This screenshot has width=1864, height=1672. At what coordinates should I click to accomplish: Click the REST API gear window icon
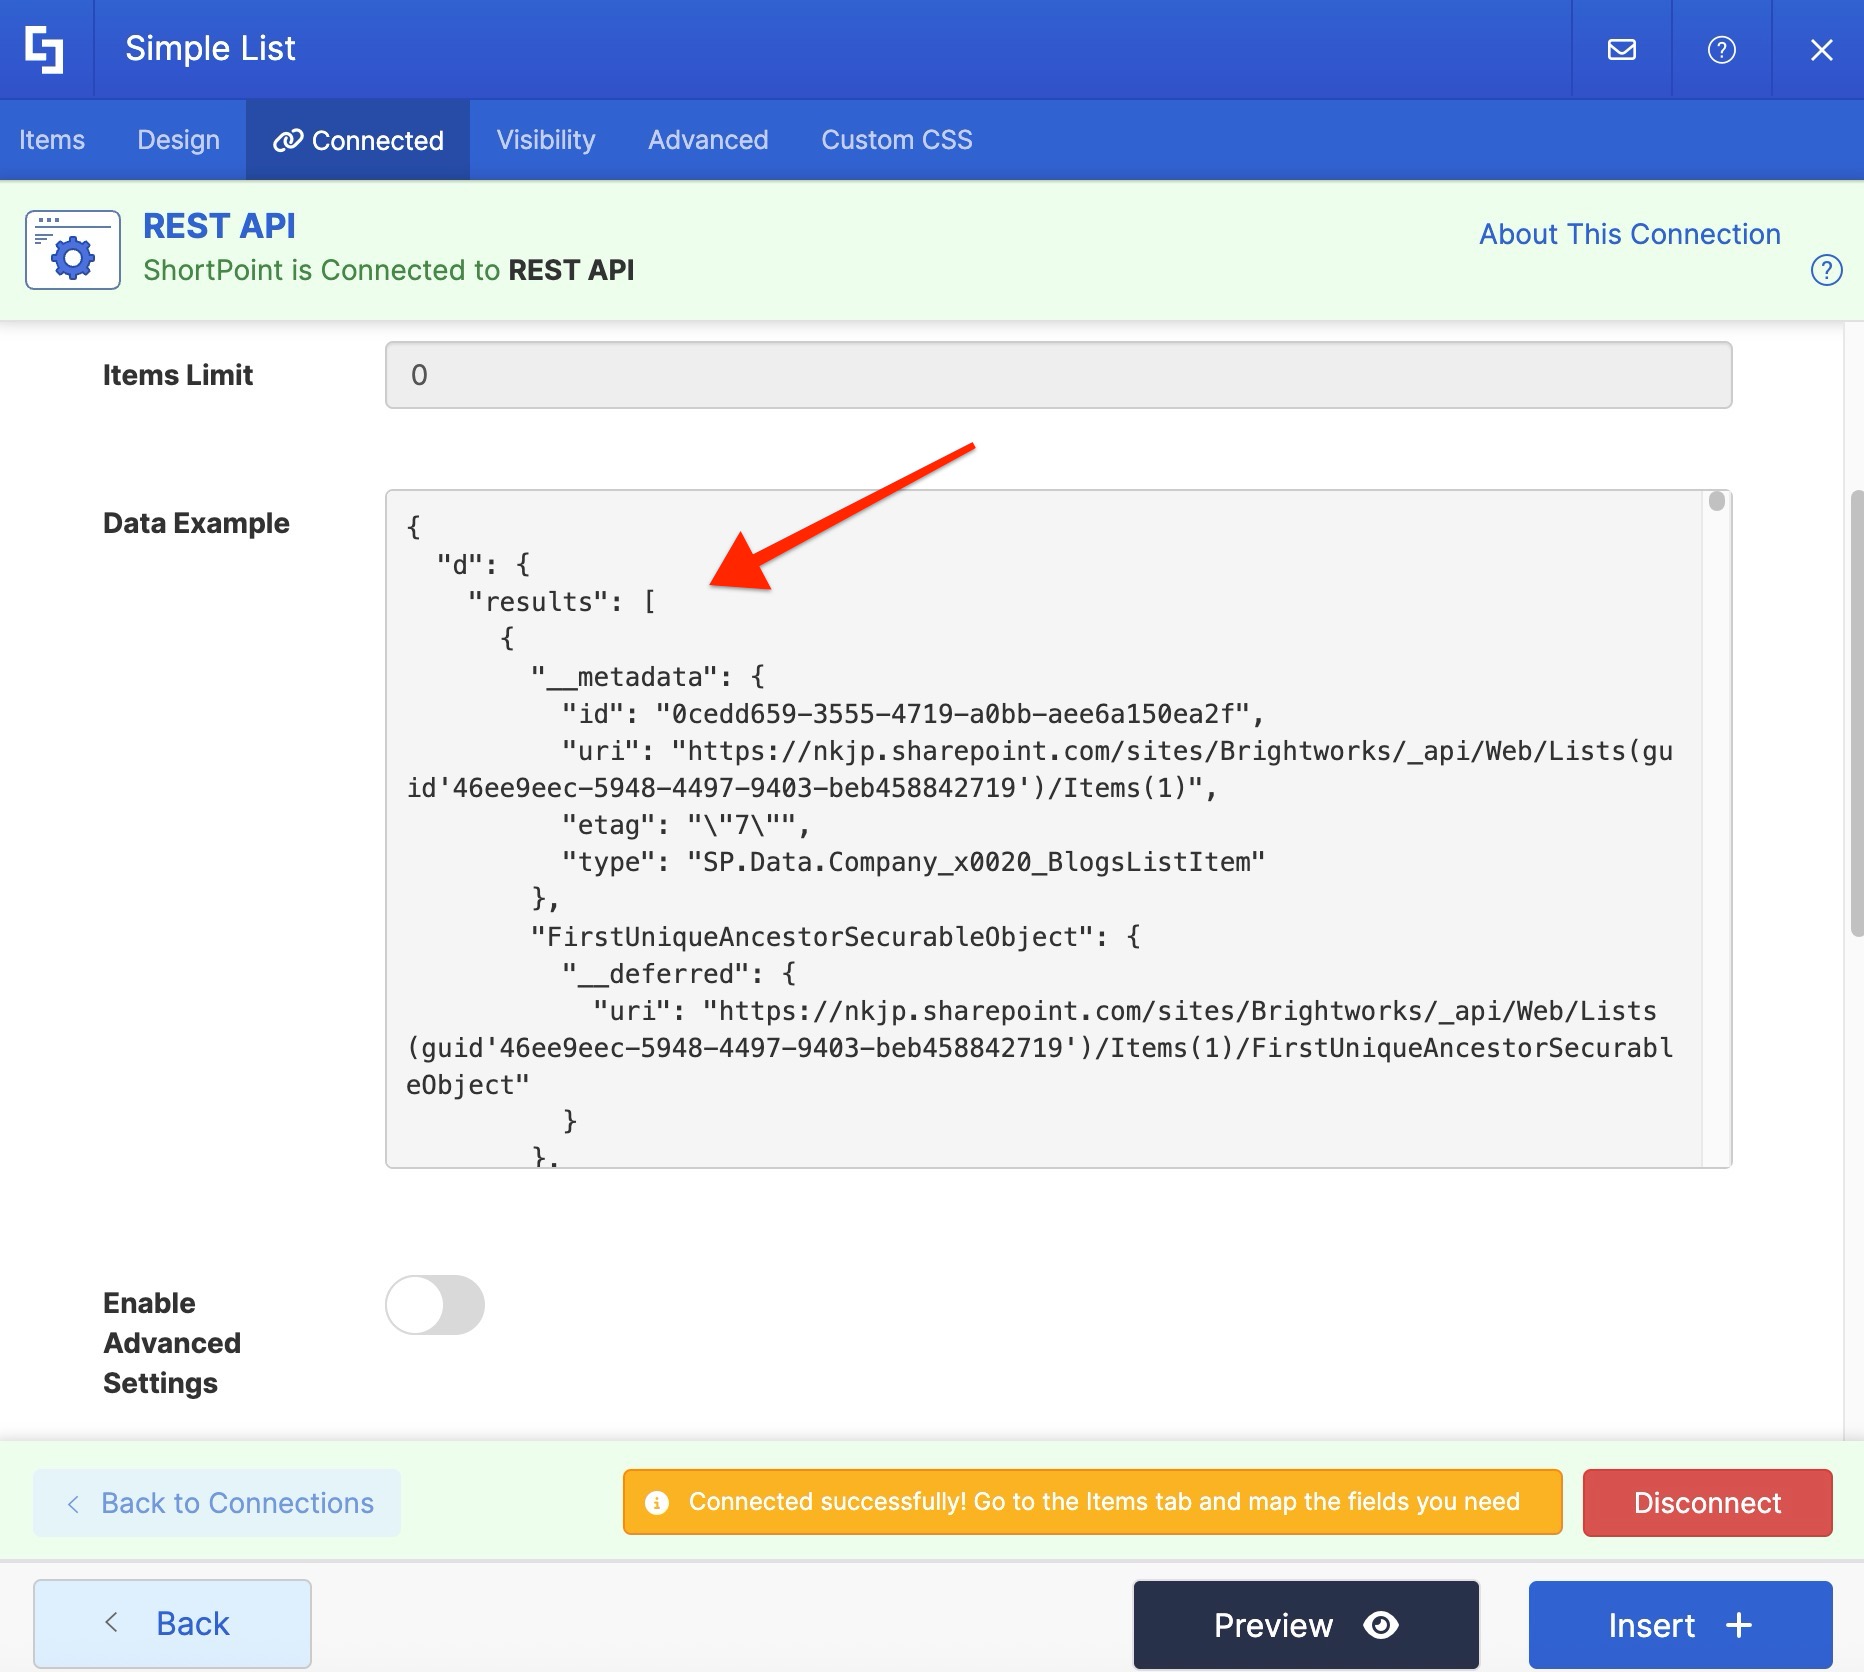point(73,250)
